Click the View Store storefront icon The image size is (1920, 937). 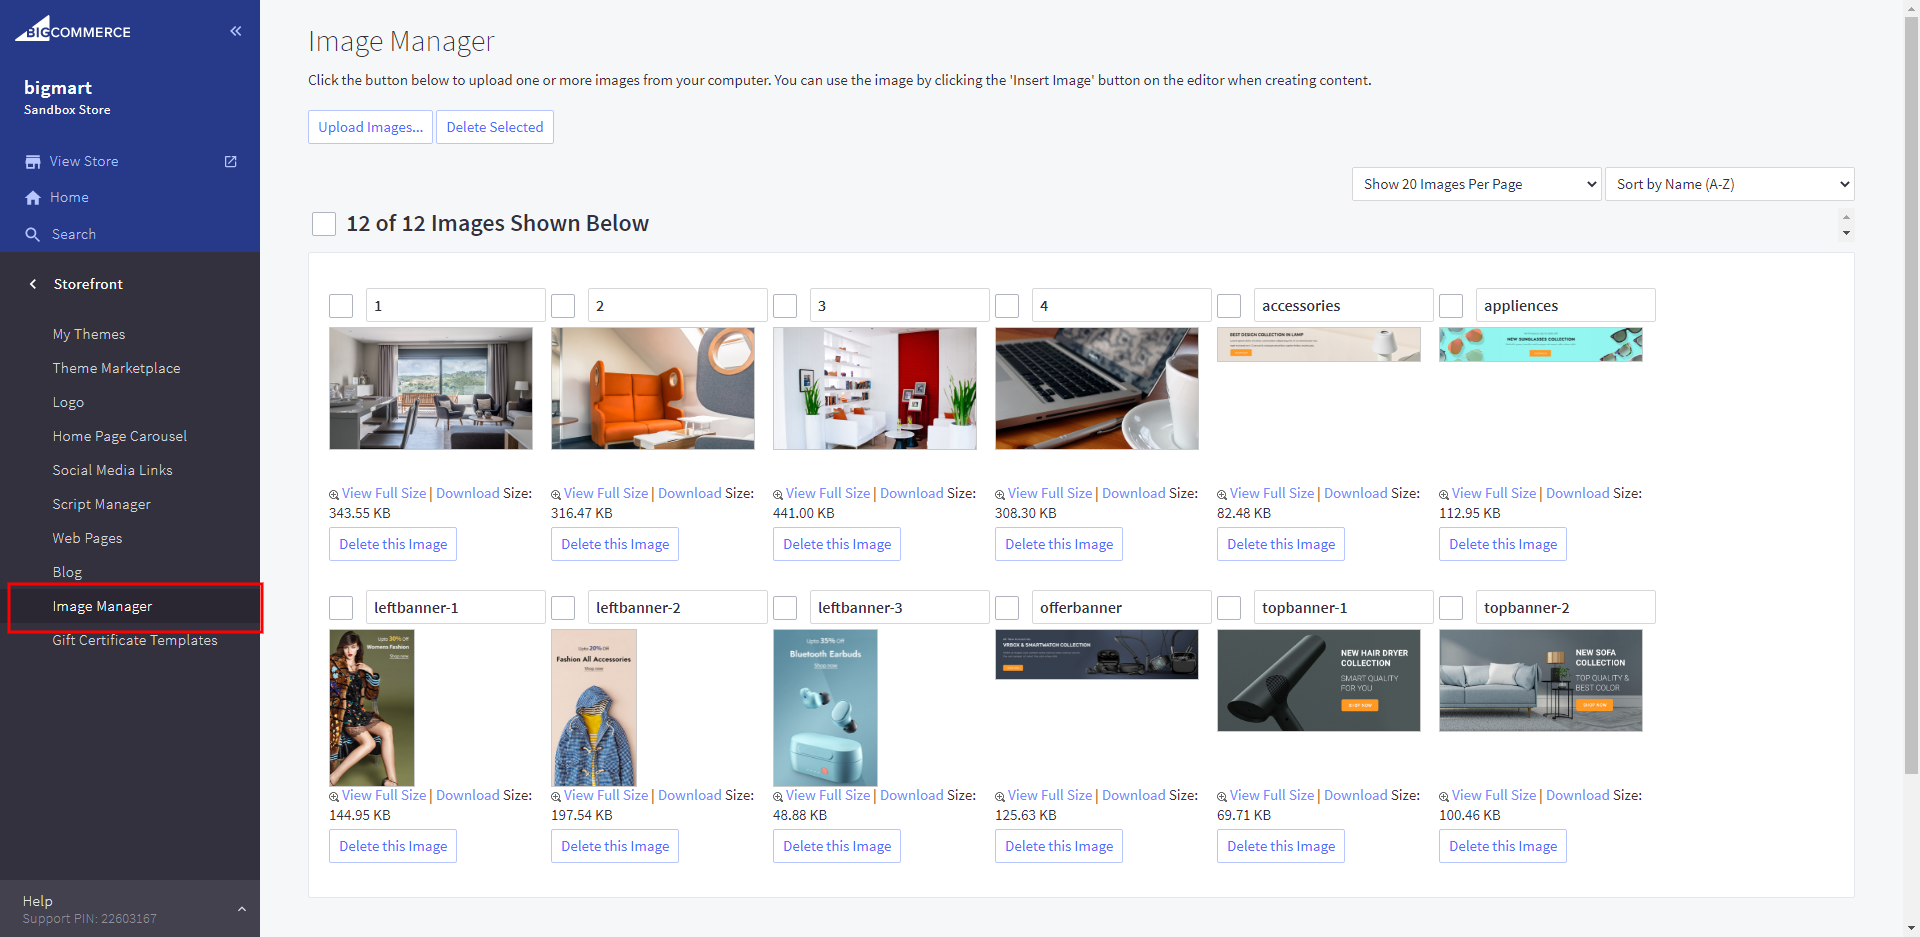pyautogui.click(x=33, y=162)
